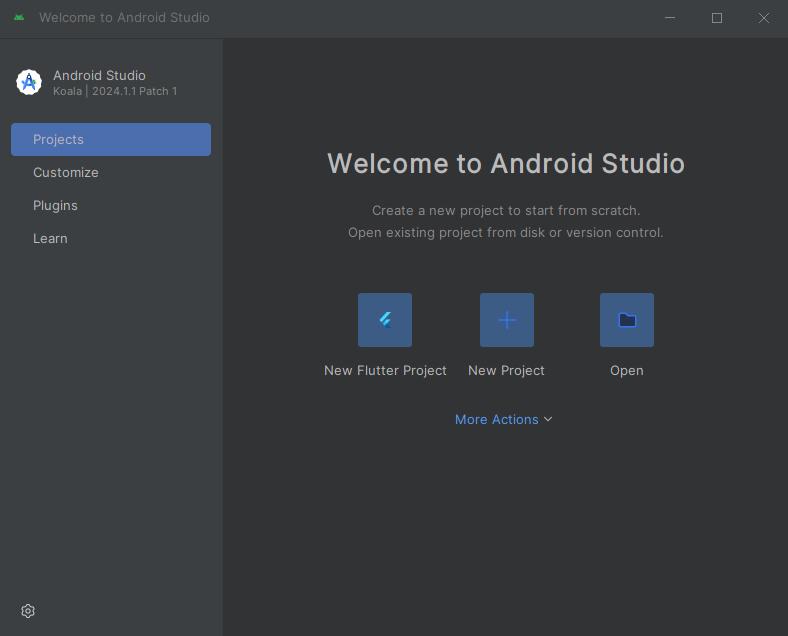
Task: Go to the Learn tab
Action: 111,239
